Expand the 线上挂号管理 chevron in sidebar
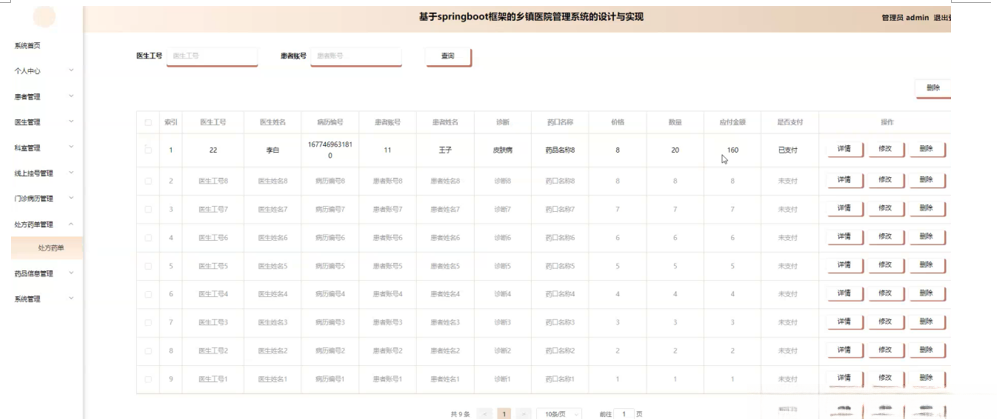 pos(71,172)
